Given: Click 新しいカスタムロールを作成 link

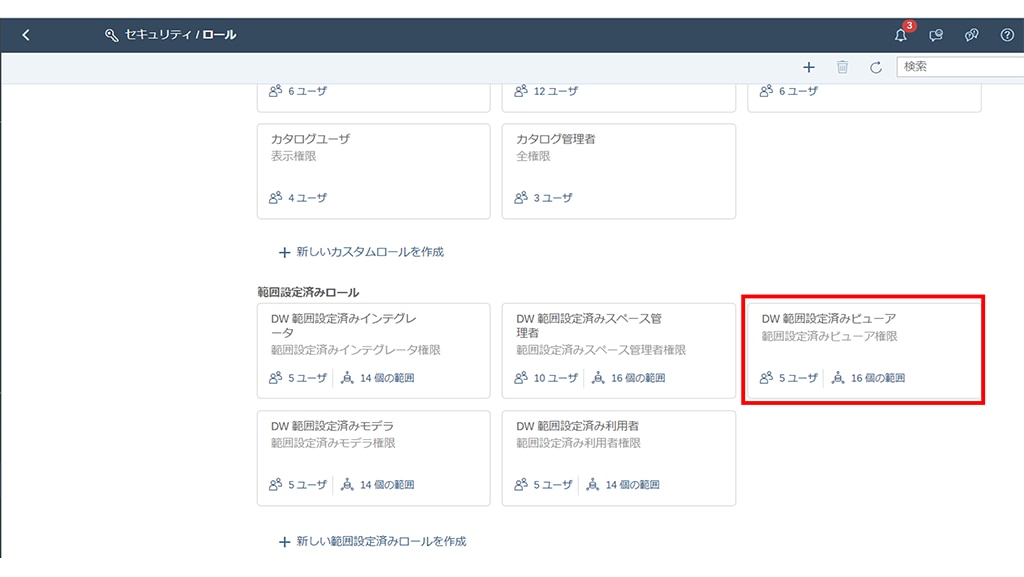Looking at the screenshot, I should (x=369, y=252).
